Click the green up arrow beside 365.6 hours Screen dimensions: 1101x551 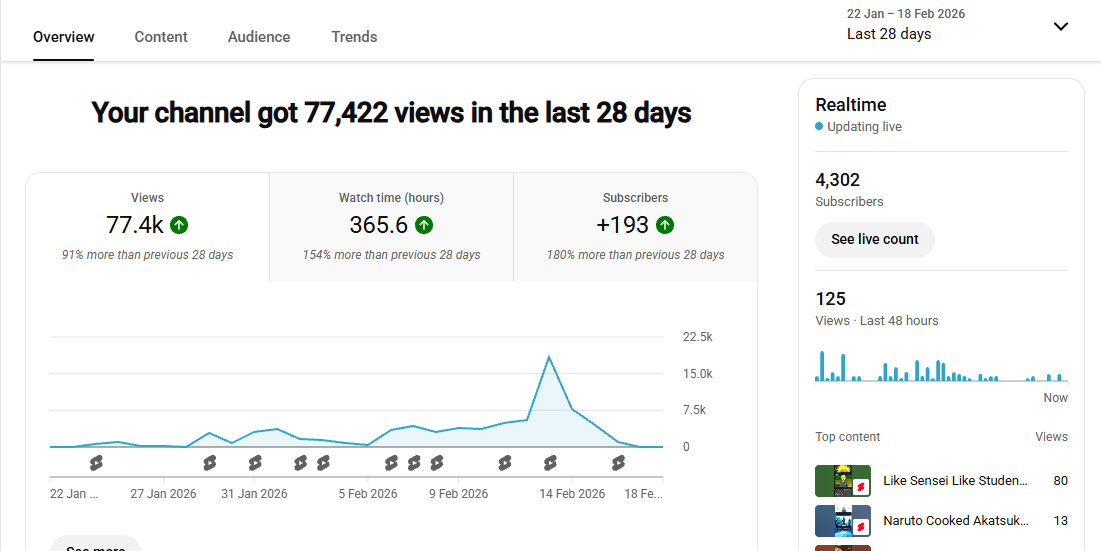point(424,225)
